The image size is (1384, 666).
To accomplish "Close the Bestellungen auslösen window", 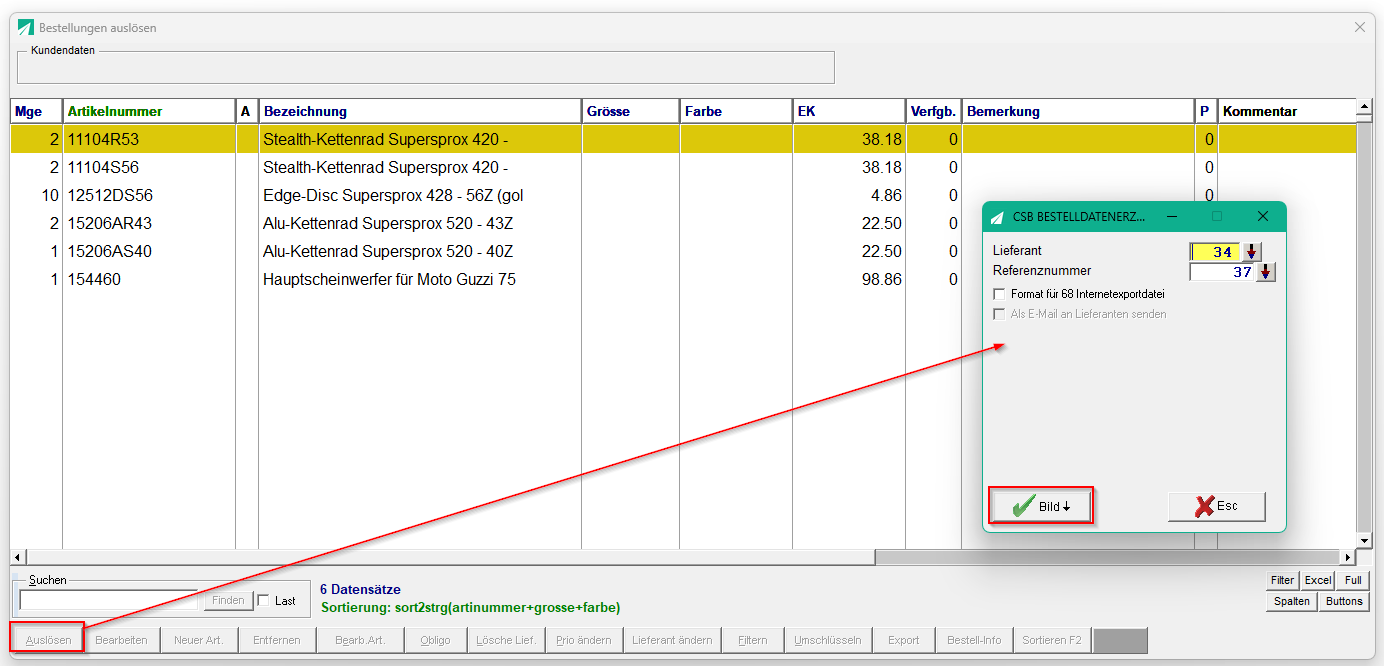I will 1359,27.
